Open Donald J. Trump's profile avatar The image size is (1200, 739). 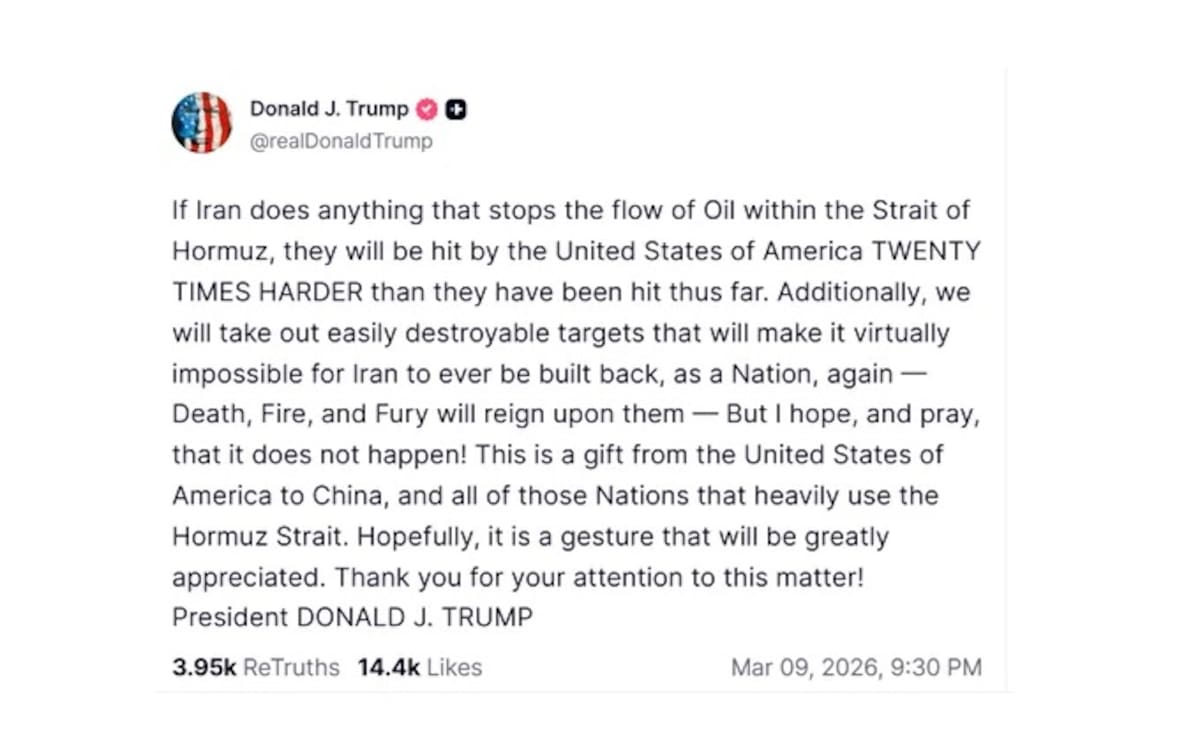tap(202, 123)
